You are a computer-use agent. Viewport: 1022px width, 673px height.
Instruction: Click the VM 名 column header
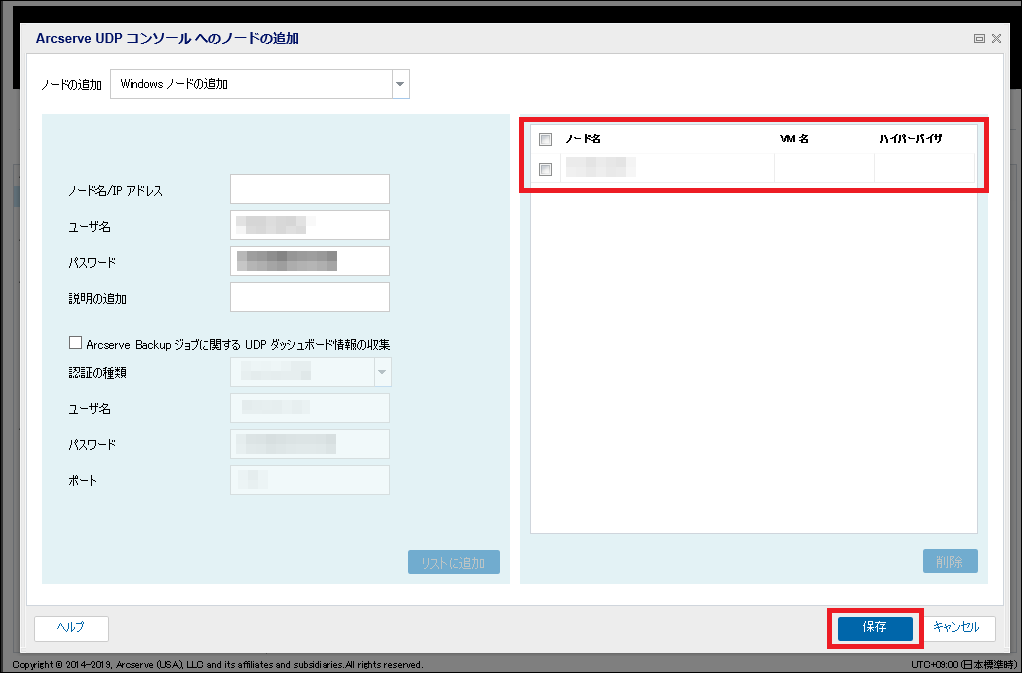794,139
